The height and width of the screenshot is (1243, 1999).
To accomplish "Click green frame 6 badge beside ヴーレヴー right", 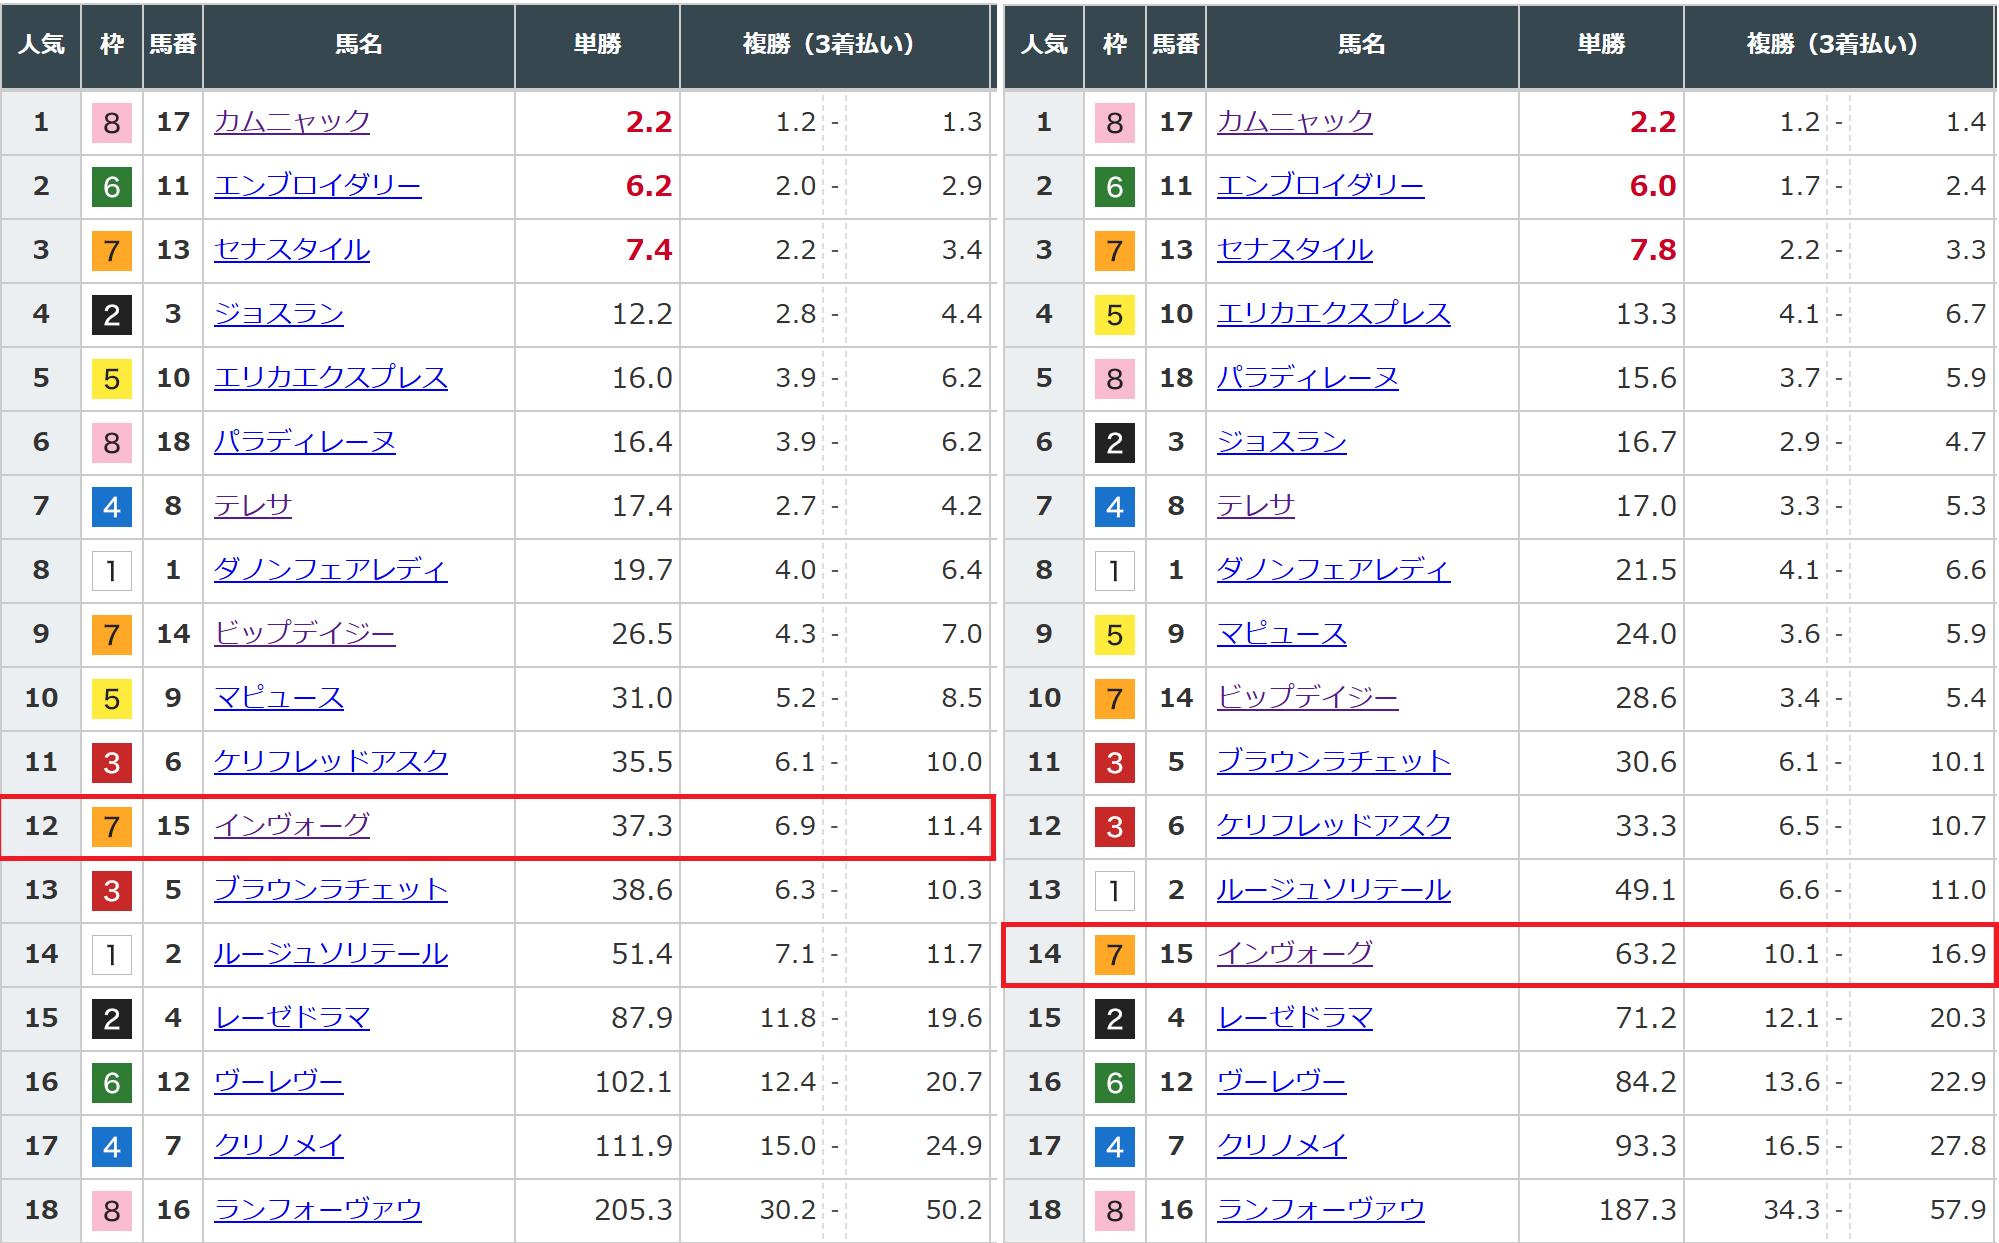I will (1115, 1083).
